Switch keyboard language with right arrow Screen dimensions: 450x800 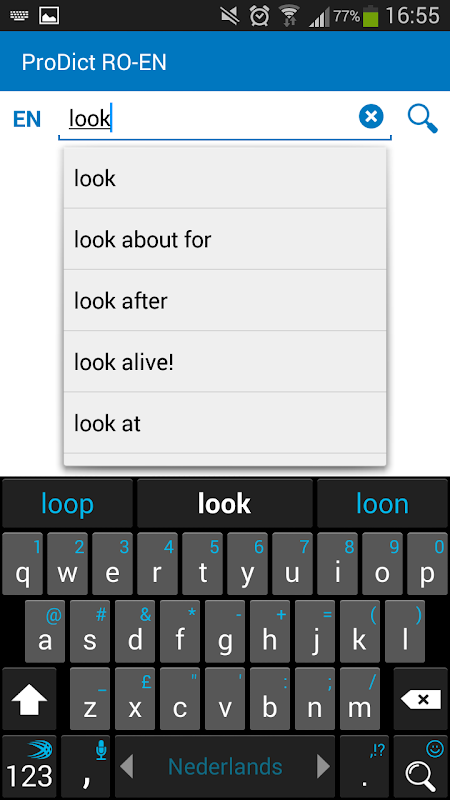click(x=323, y=766)
